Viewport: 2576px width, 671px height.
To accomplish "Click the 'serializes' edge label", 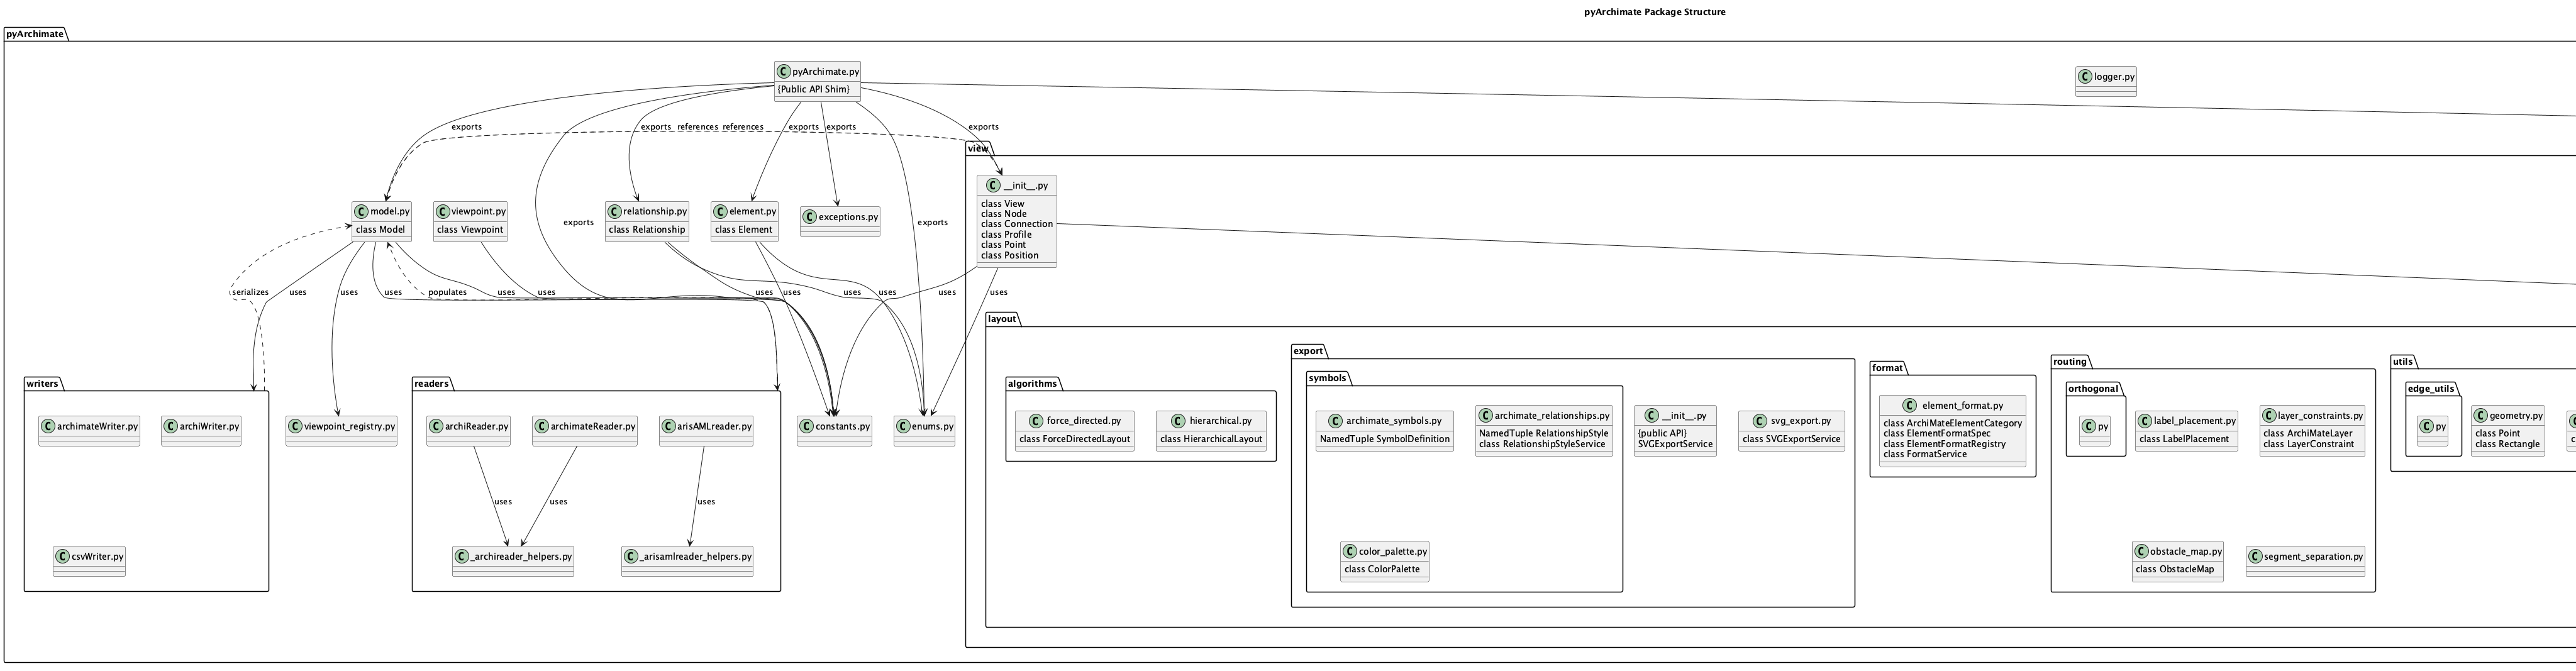I will pos(250,293).
